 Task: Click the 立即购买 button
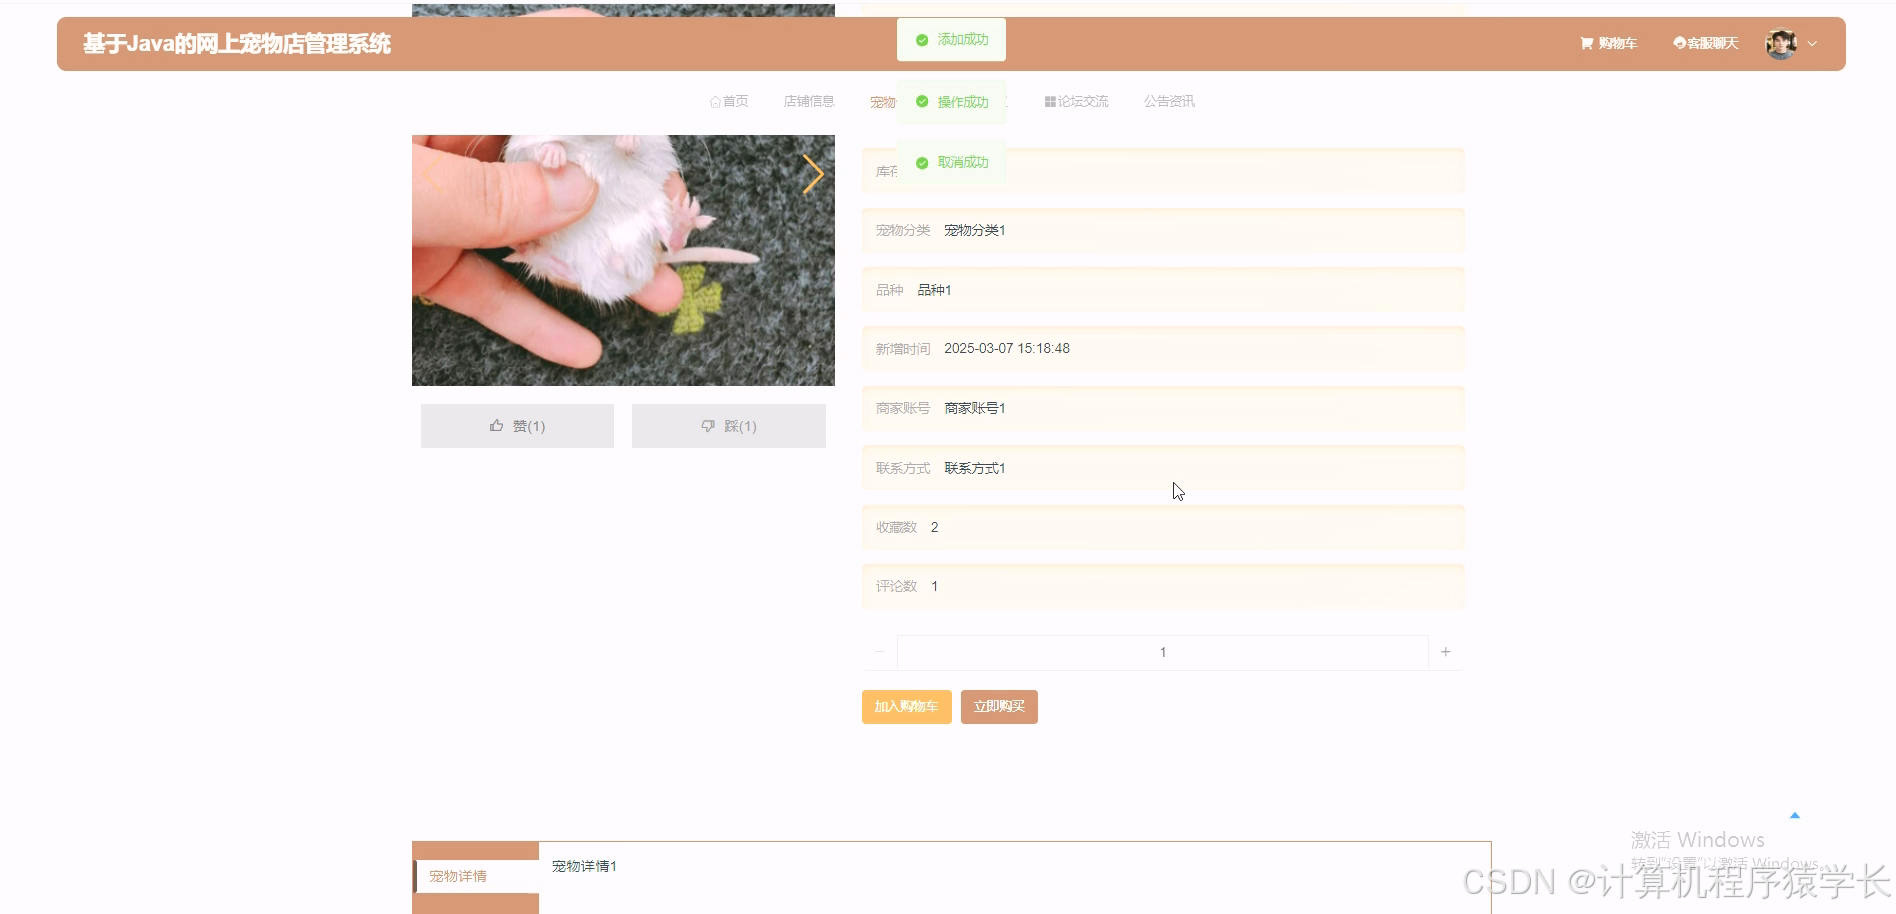(998, 706)
